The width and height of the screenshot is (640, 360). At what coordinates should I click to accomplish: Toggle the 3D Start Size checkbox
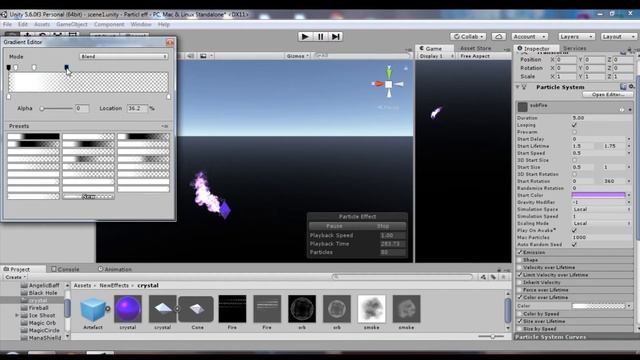pyautogui.click(x=574, y=160)
